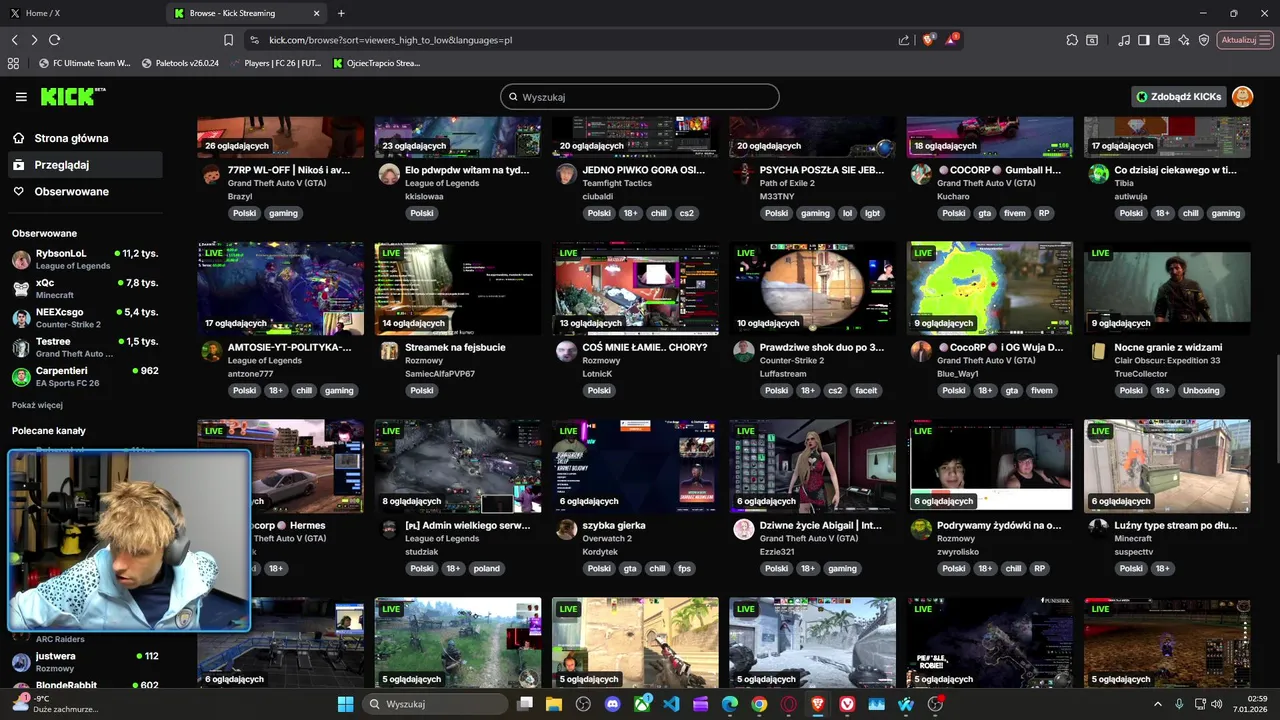Viewport: 1280px width, 720px height.
Task: Open Brave Wallet icon
Action: tap(1164, 40)
